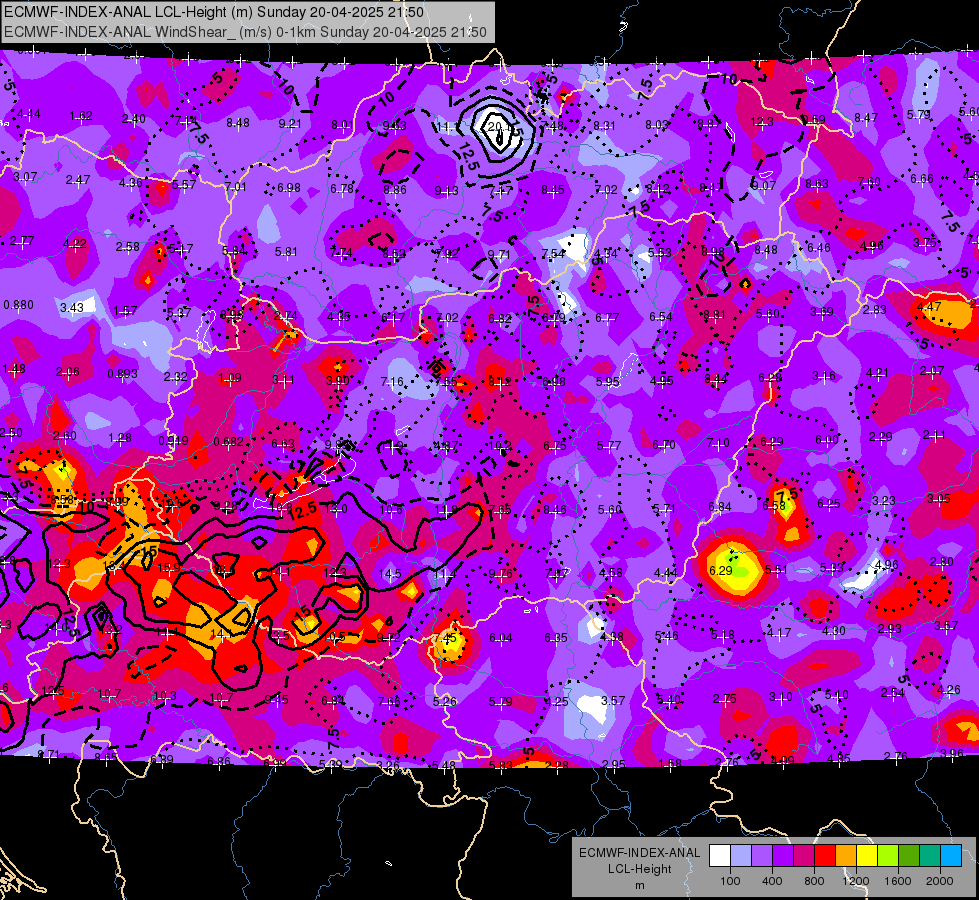Click the grid value 6.78
The image size is (979, 900).
click(x=342, y=189)
